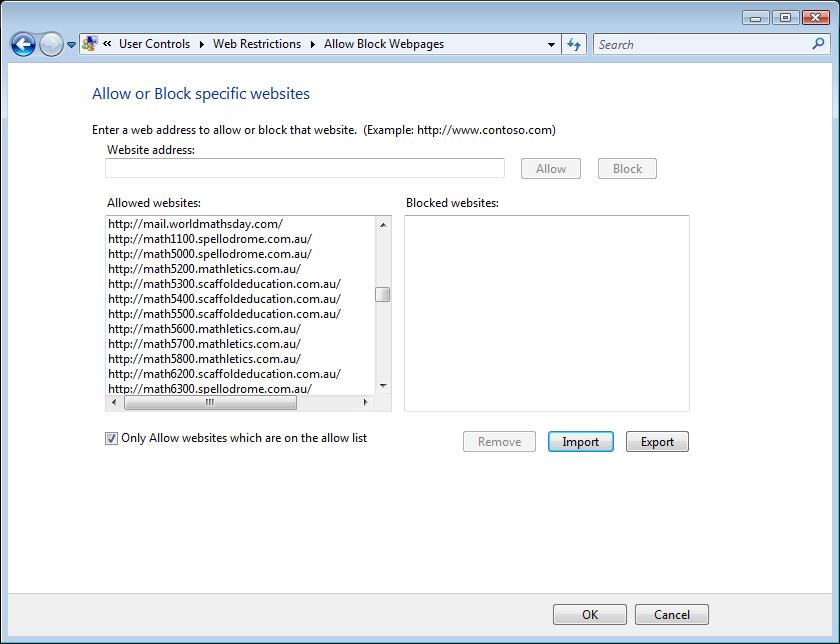The height and width of the screenshot is (644, 840).
Task: Toggle Only Allow websites on allow list checkbox
Action: tap(111, 439)
